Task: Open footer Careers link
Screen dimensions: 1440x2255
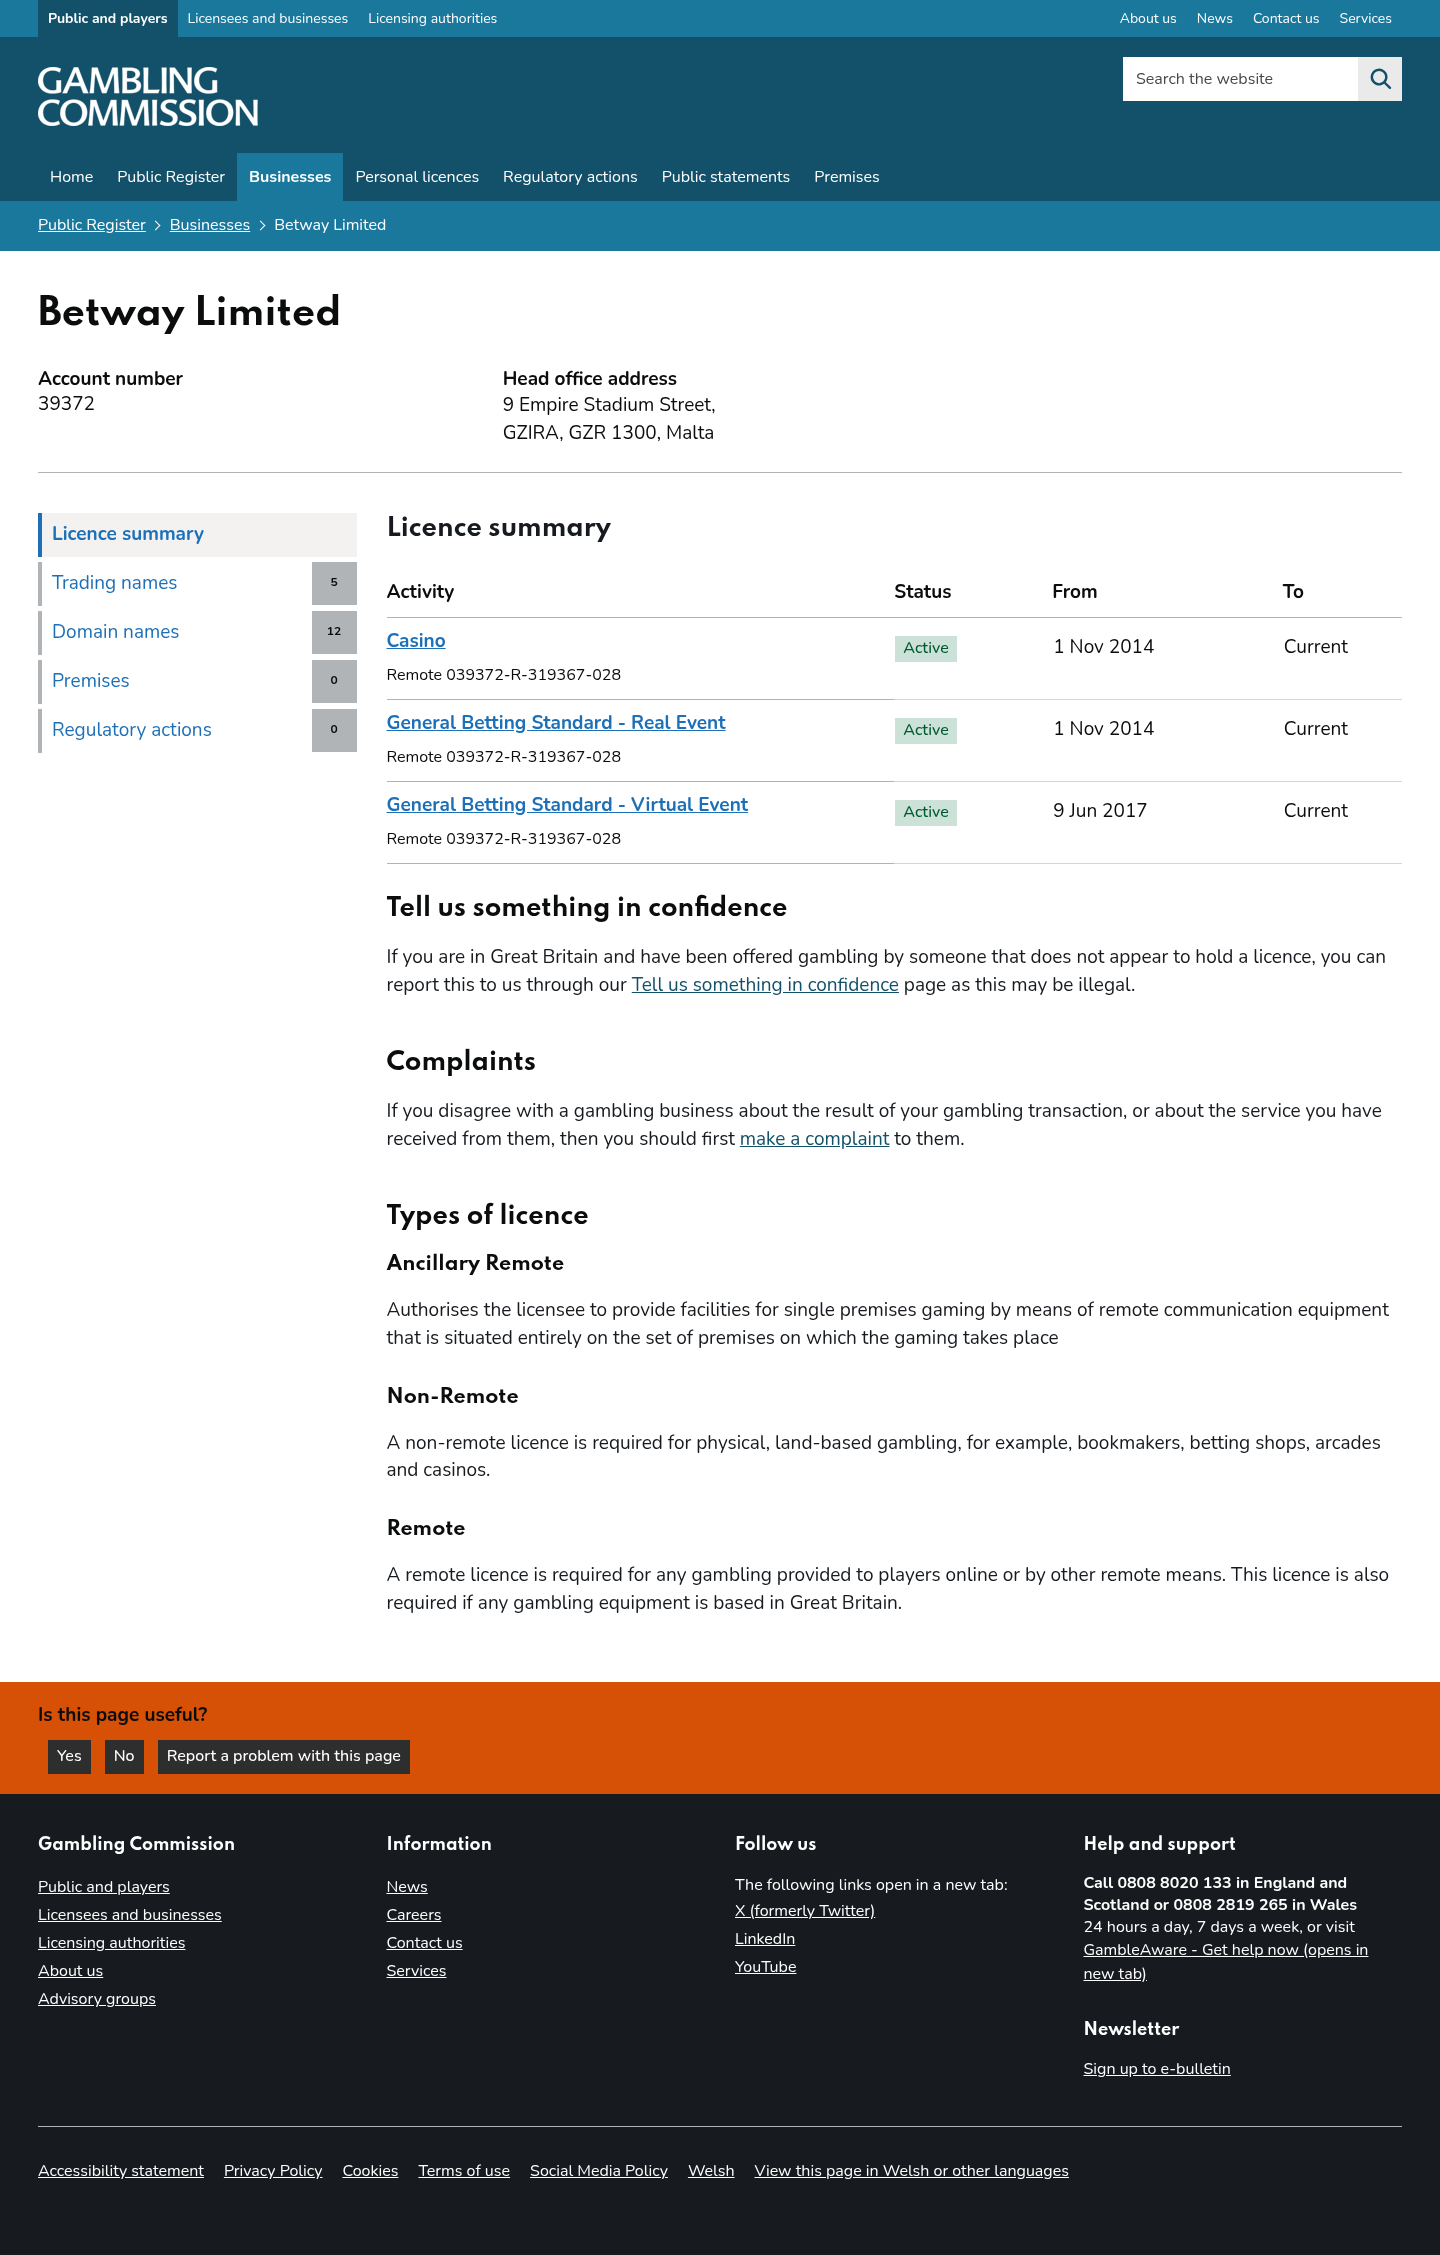Action: click(414, 1915)
